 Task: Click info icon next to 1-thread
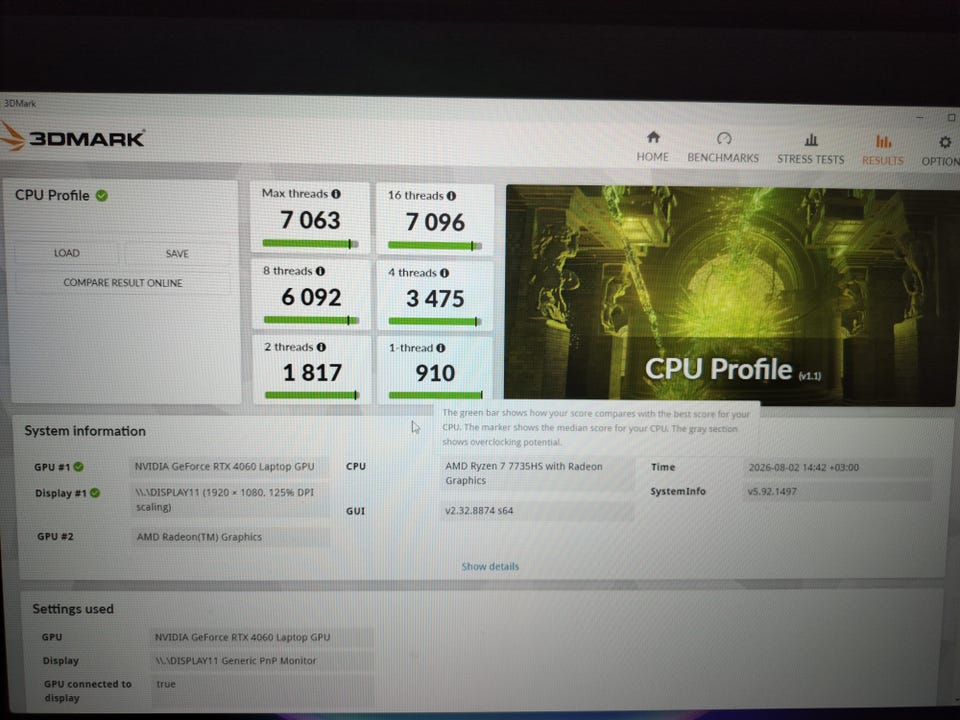tap(440, 348)
